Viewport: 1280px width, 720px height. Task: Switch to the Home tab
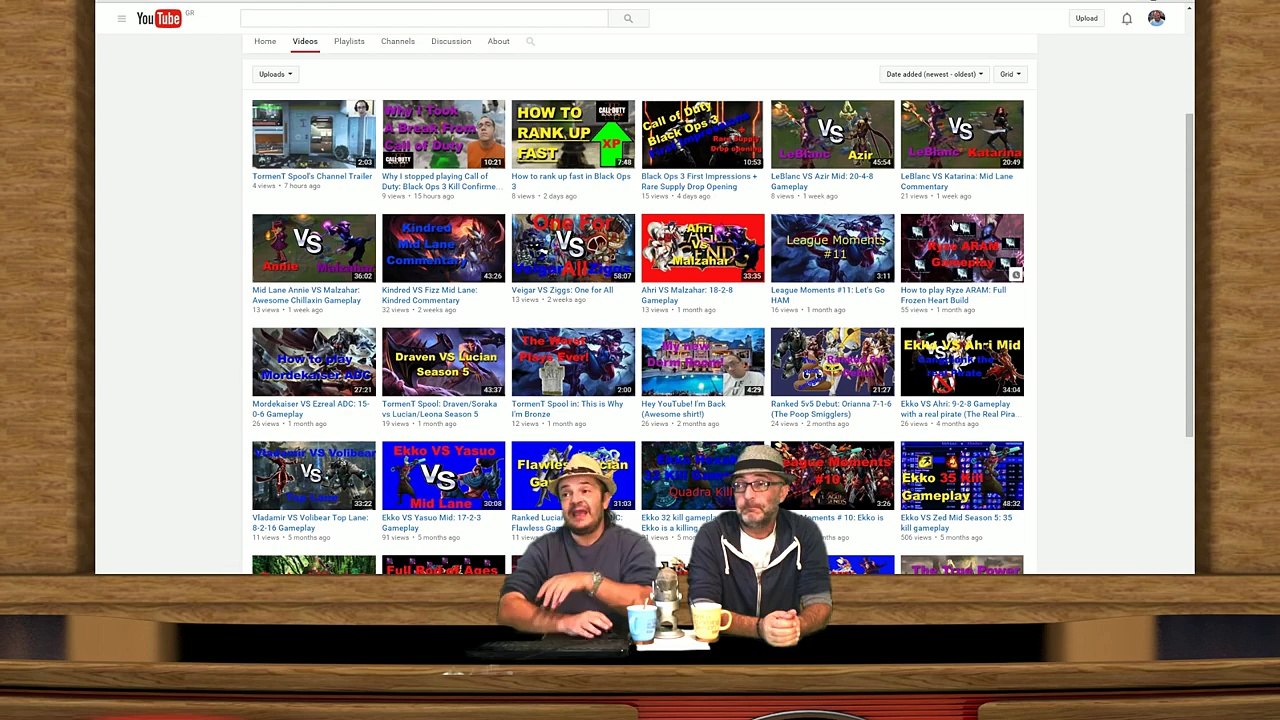265,41
